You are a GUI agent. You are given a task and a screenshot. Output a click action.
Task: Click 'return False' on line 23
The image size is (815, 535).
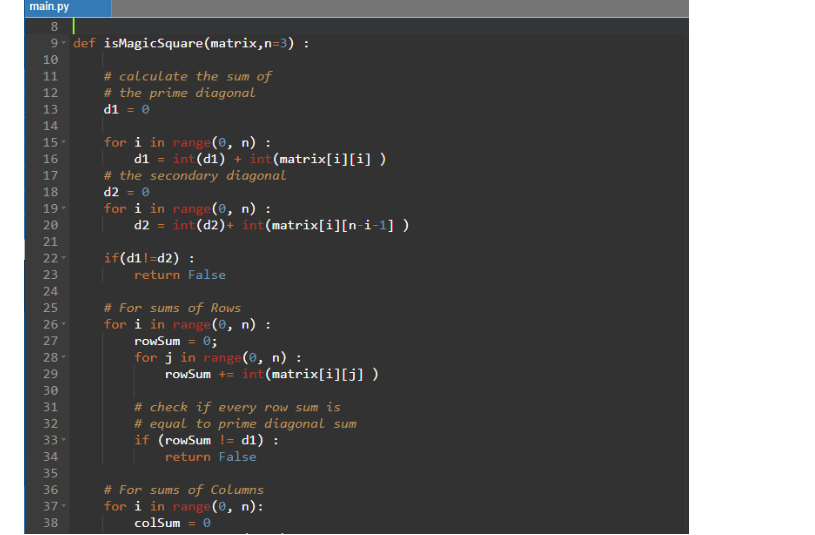pyautogui.click(x=180, y=275)
